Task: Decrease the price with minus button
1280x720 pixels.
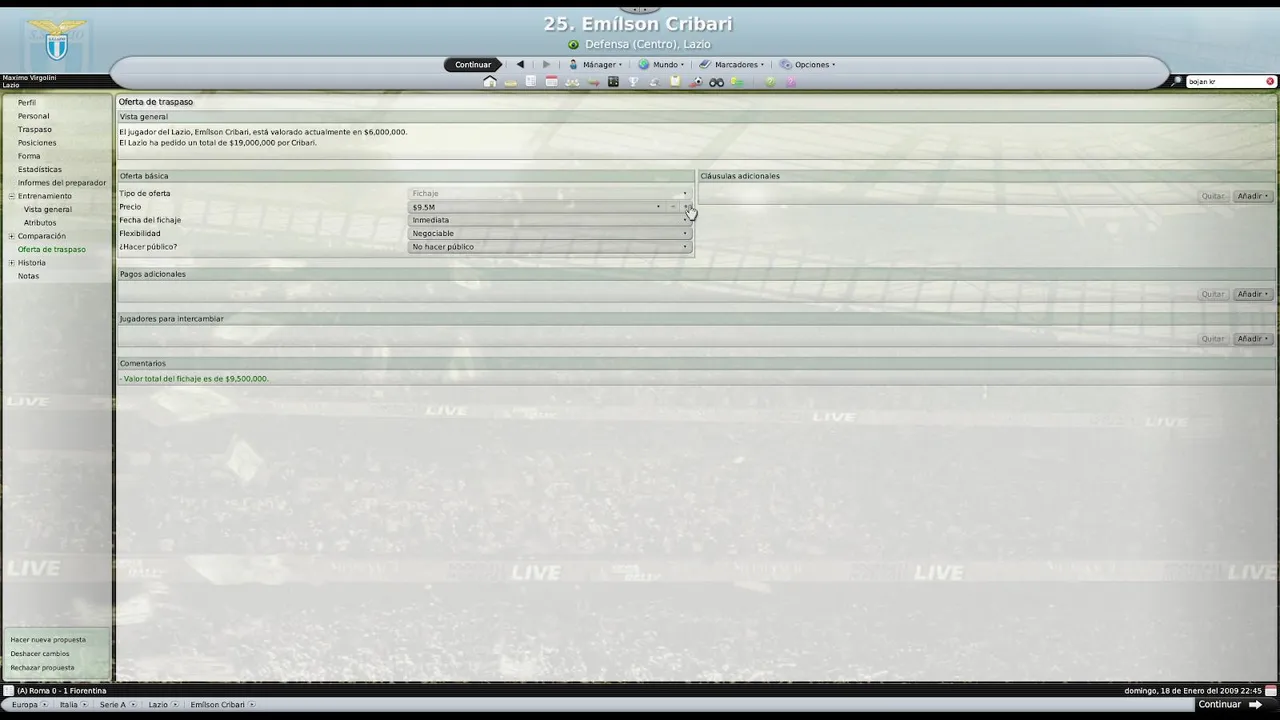Action: click(x=673, y=207)
